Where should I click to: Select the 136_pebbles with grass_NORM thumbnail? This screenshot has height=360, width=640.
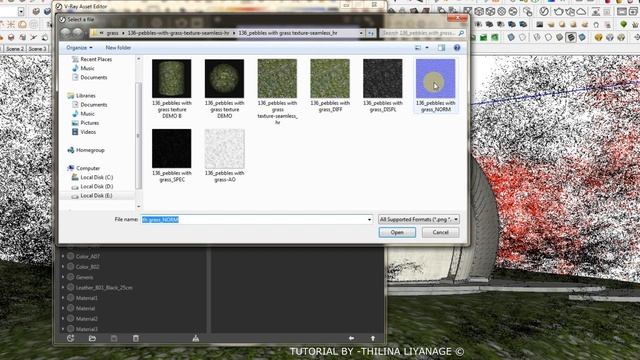[435, 78]
